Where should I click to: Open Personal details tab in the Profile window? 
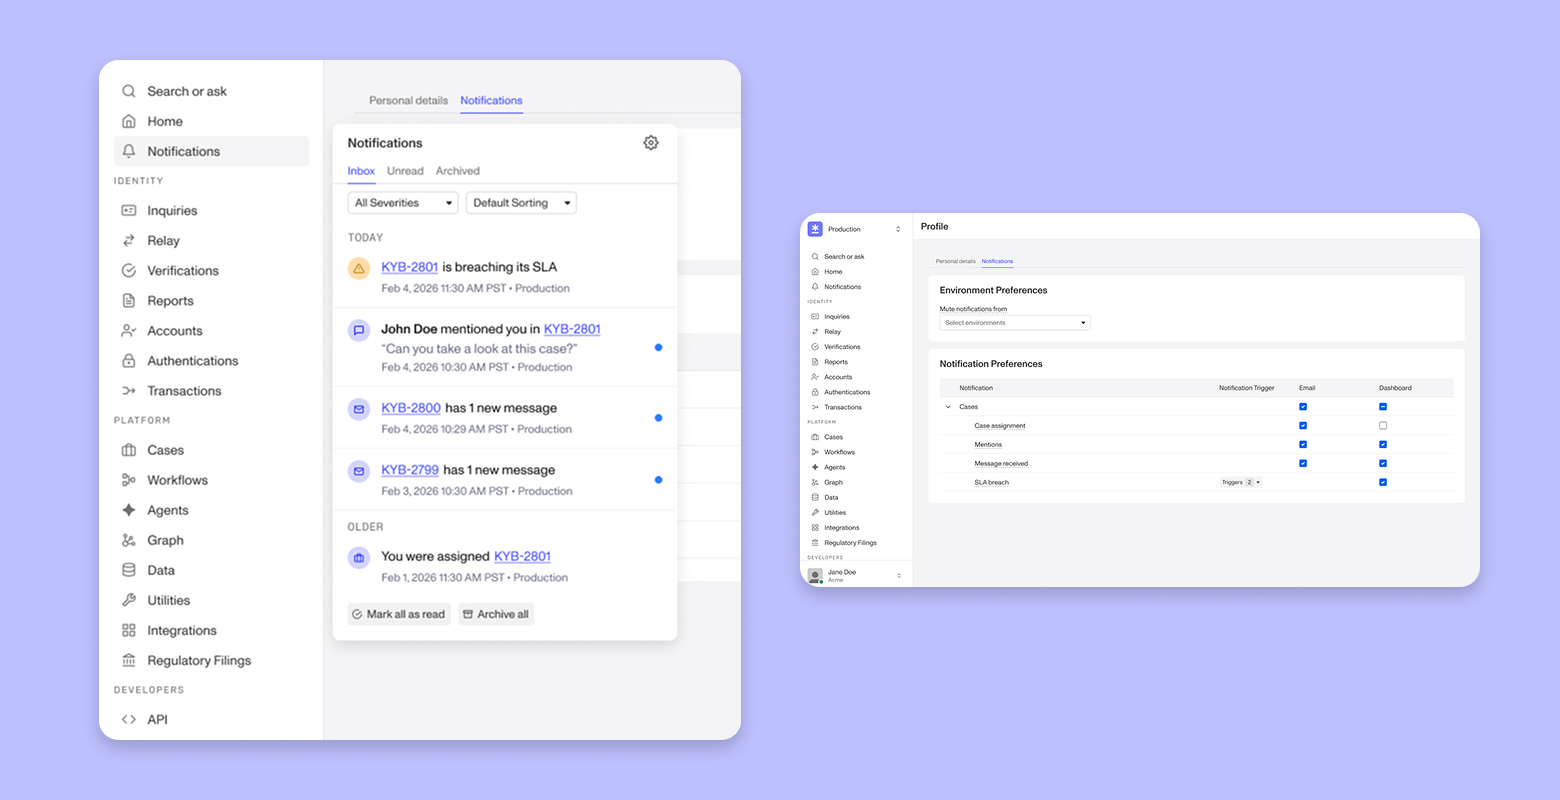click(956, 261)
